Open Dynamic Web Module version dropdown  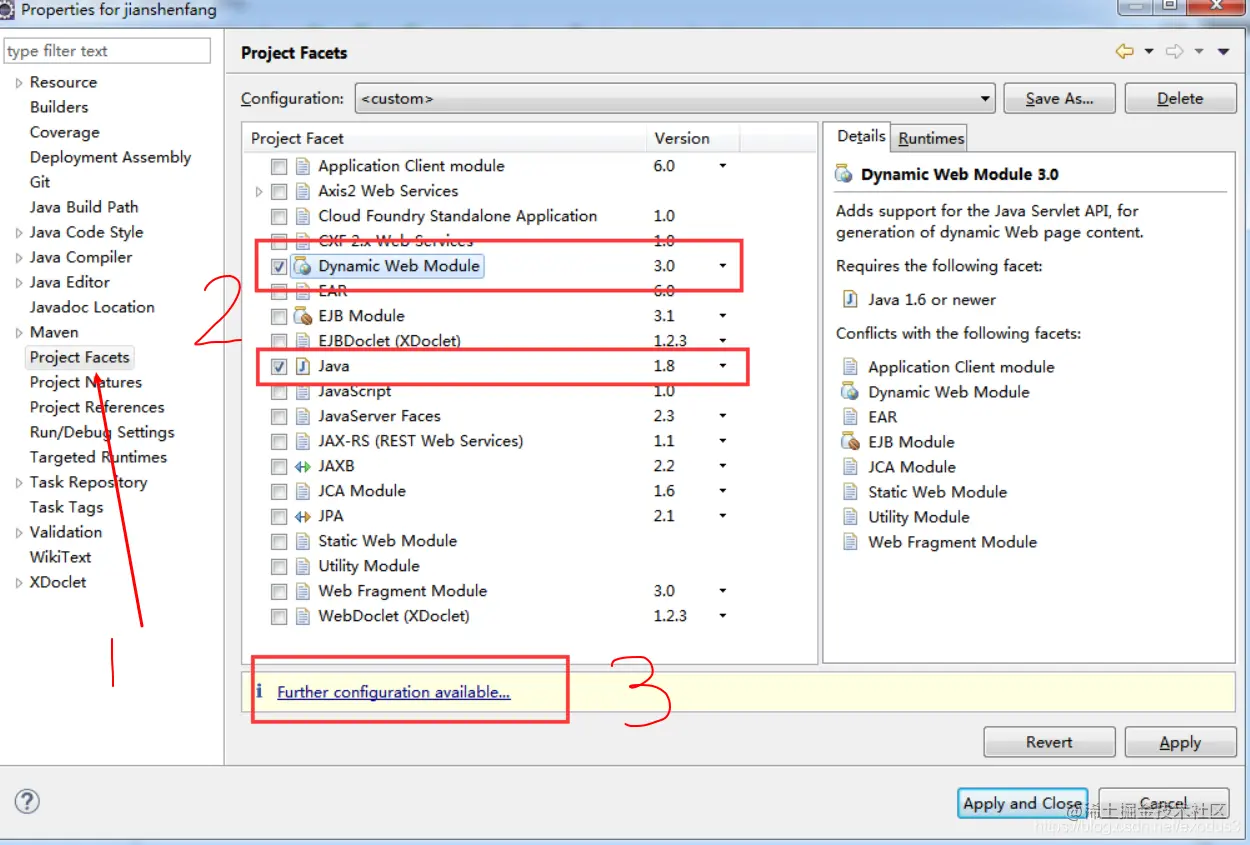[x=722, y=266]
